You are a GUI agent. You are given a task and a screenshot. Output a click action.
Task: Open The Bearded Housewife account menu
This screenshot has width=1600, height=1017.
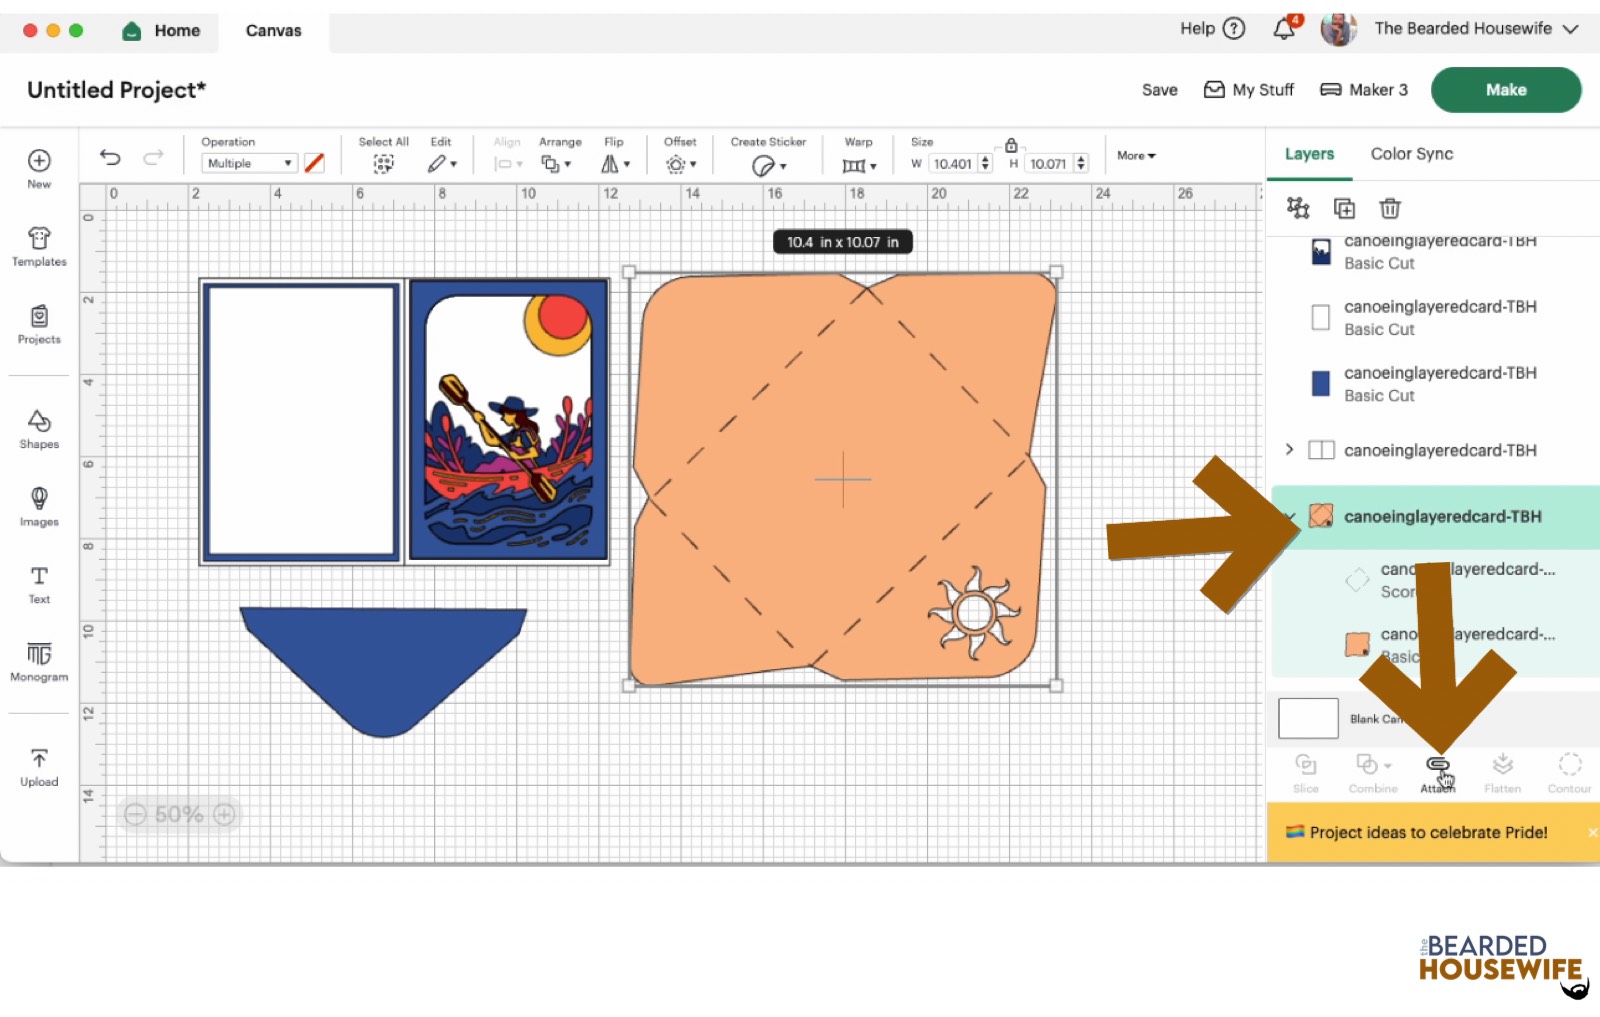(x=1476, y=29)
